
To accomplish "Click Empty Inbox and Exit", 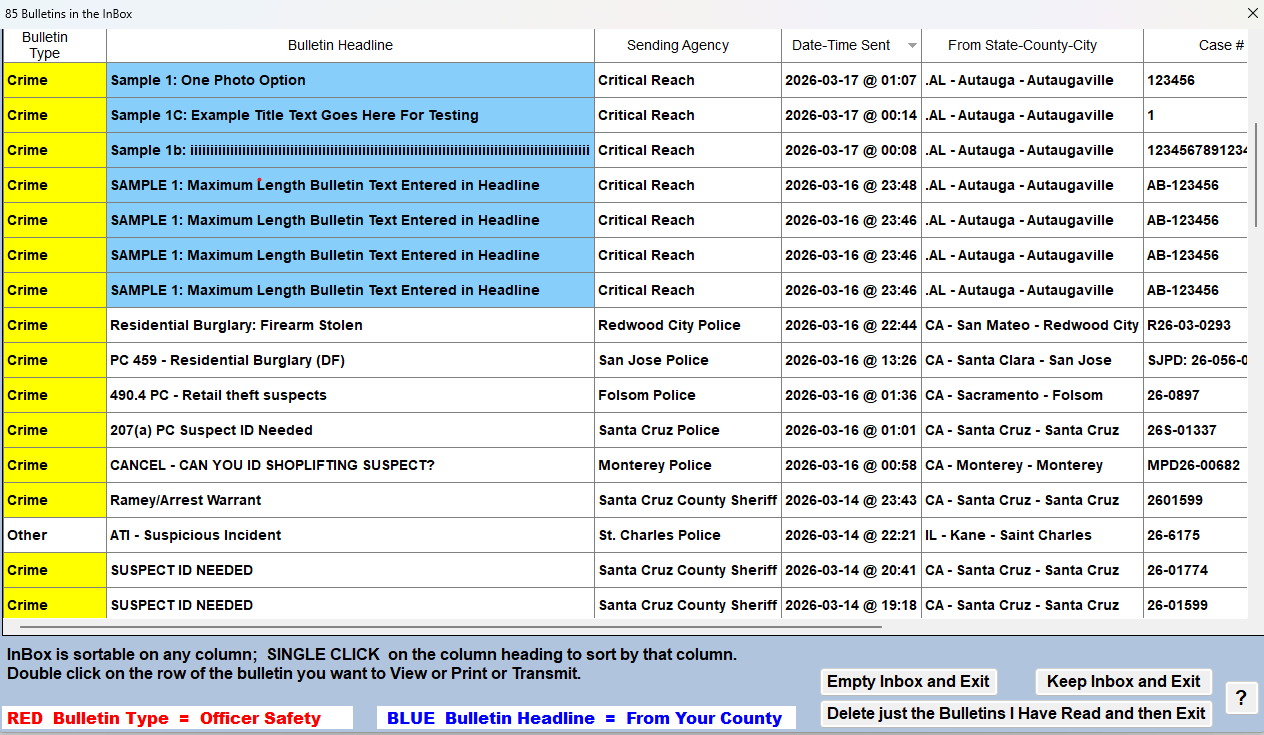I will pyautogui.click(x=908, y=681).
